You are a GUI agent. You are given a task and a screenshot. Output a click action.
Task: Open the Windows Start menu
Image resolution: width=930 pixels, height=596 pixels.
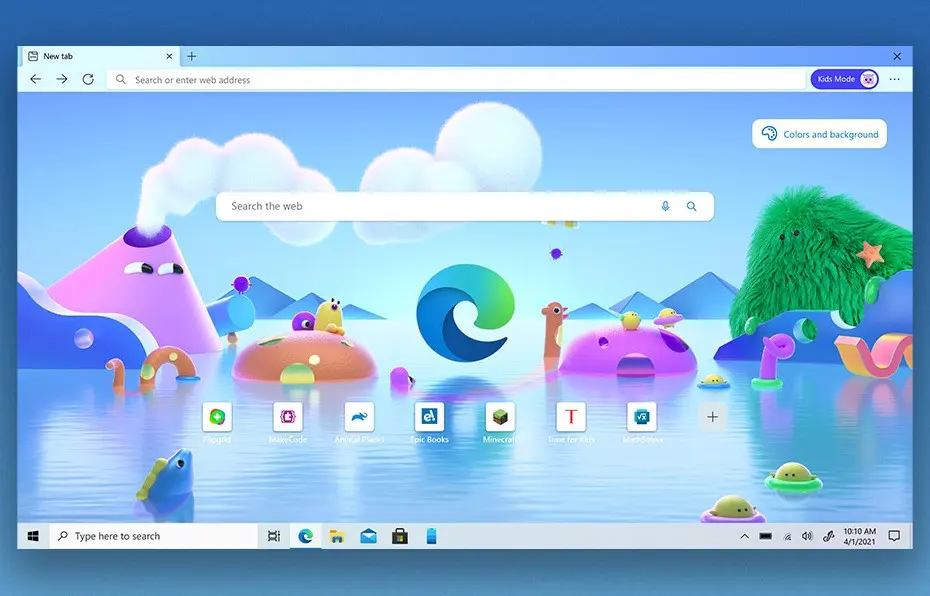pyautogui.click(x=33, y=536)
